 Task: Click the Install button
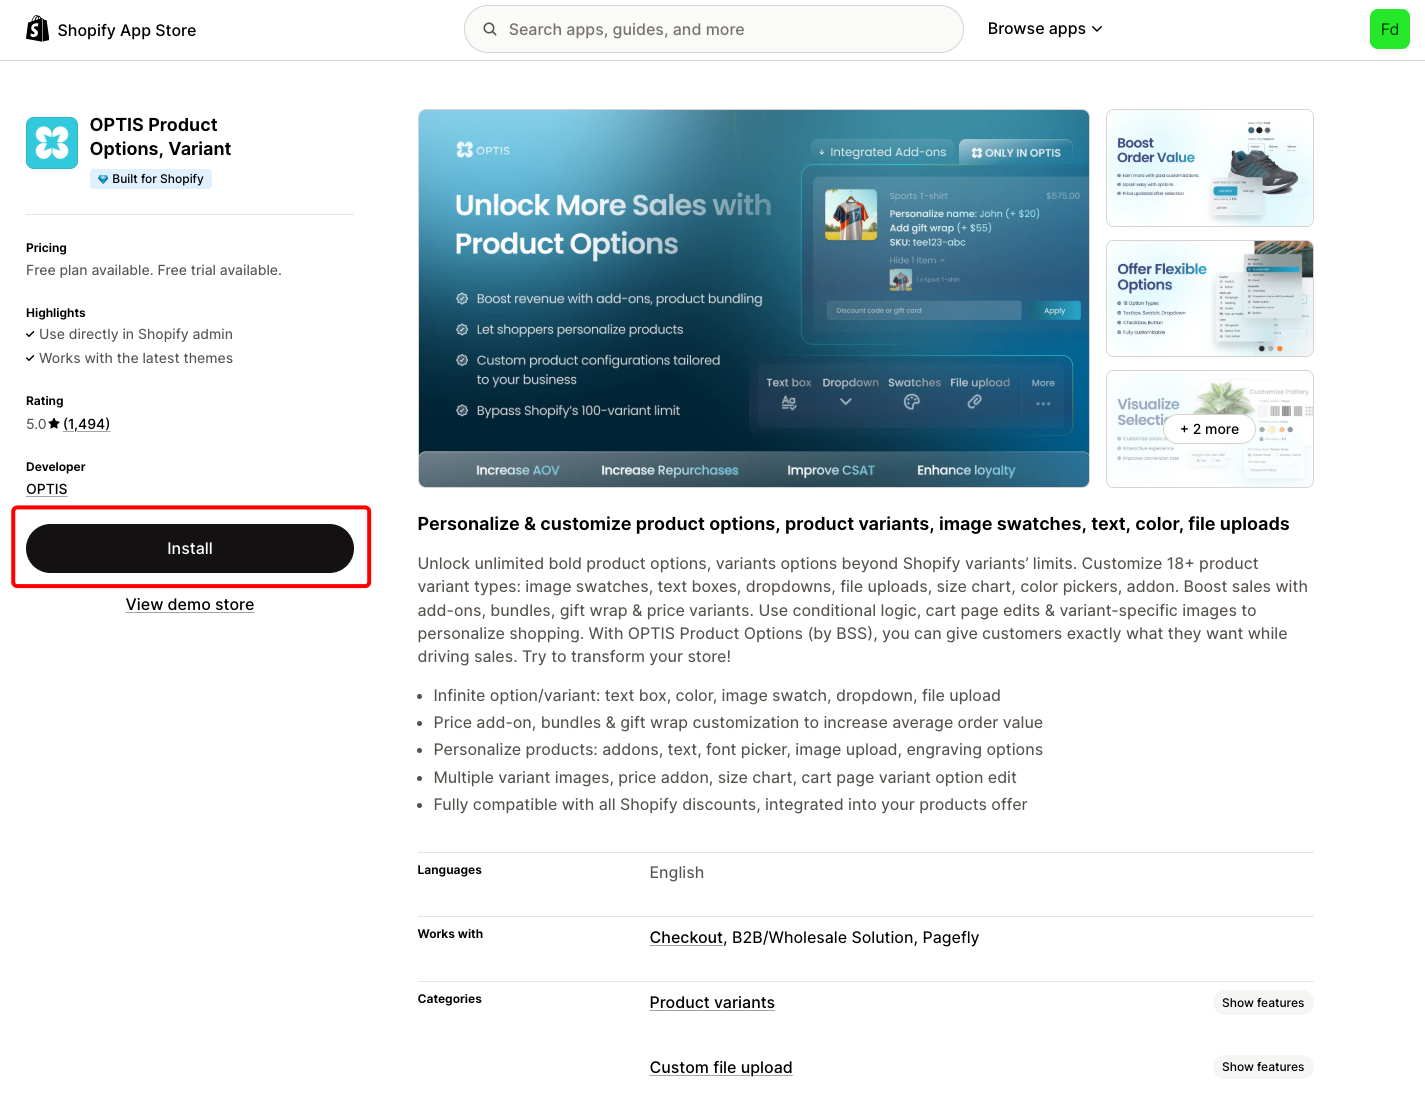(x=190, y=548)
